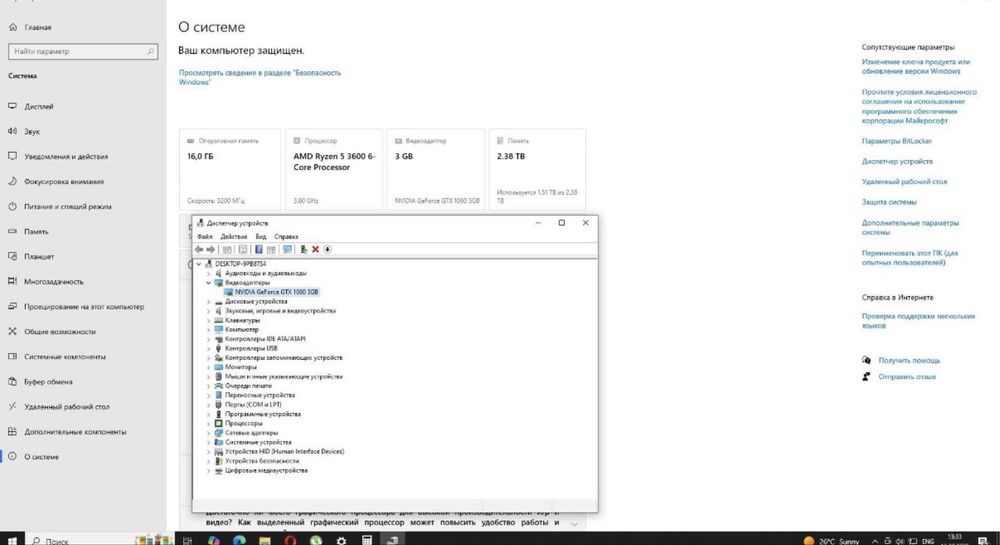Click the Оперативная память 16,0 ГБ card
Image resolution: width=1000 pixels, height=545 pixels.
[230, 170]
